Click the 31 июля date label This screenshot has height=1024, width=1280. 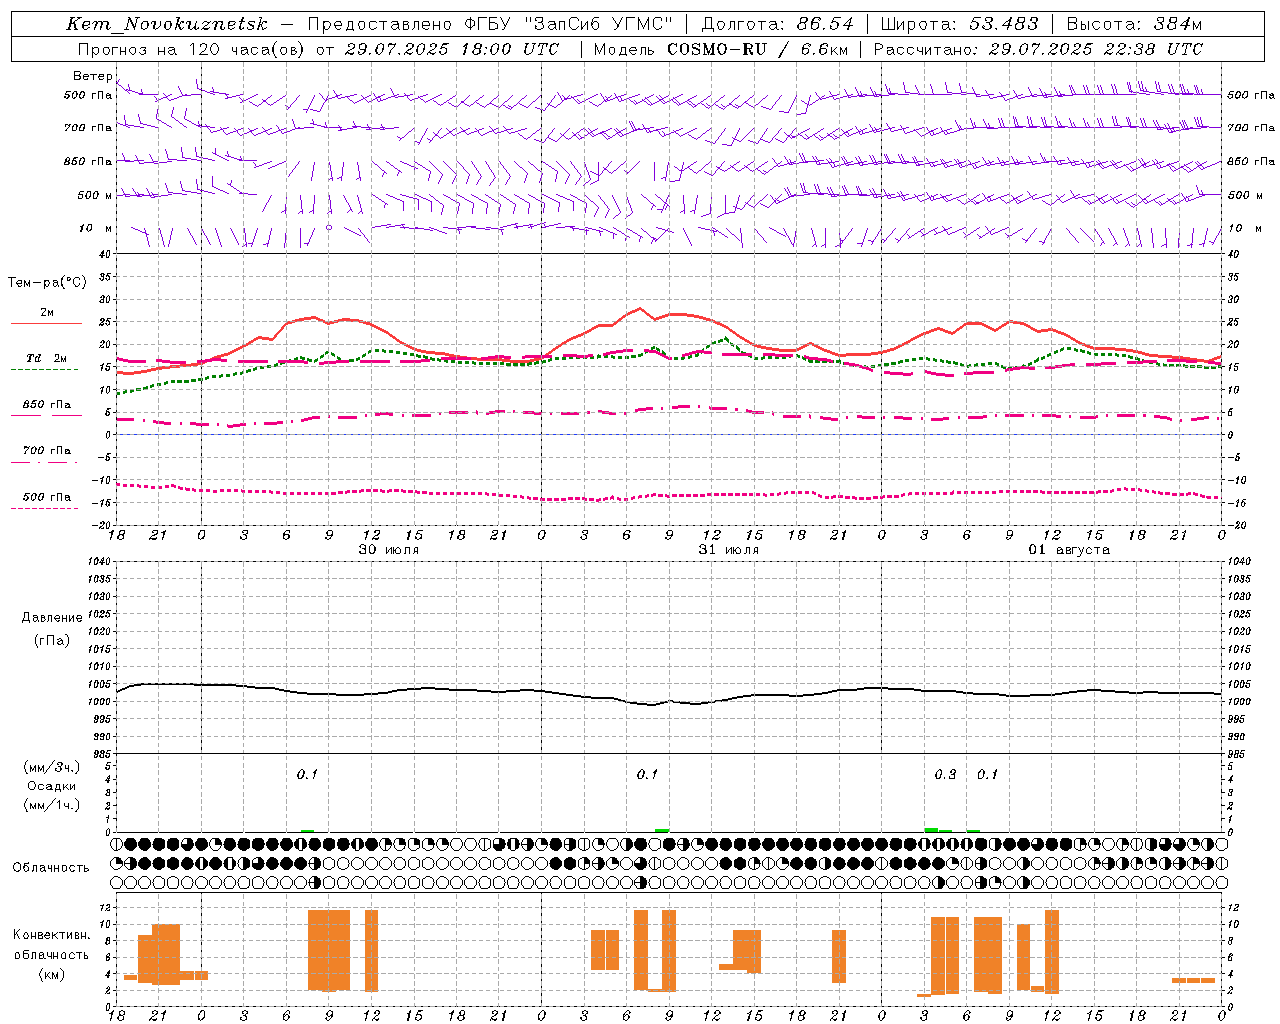point(729,550)
